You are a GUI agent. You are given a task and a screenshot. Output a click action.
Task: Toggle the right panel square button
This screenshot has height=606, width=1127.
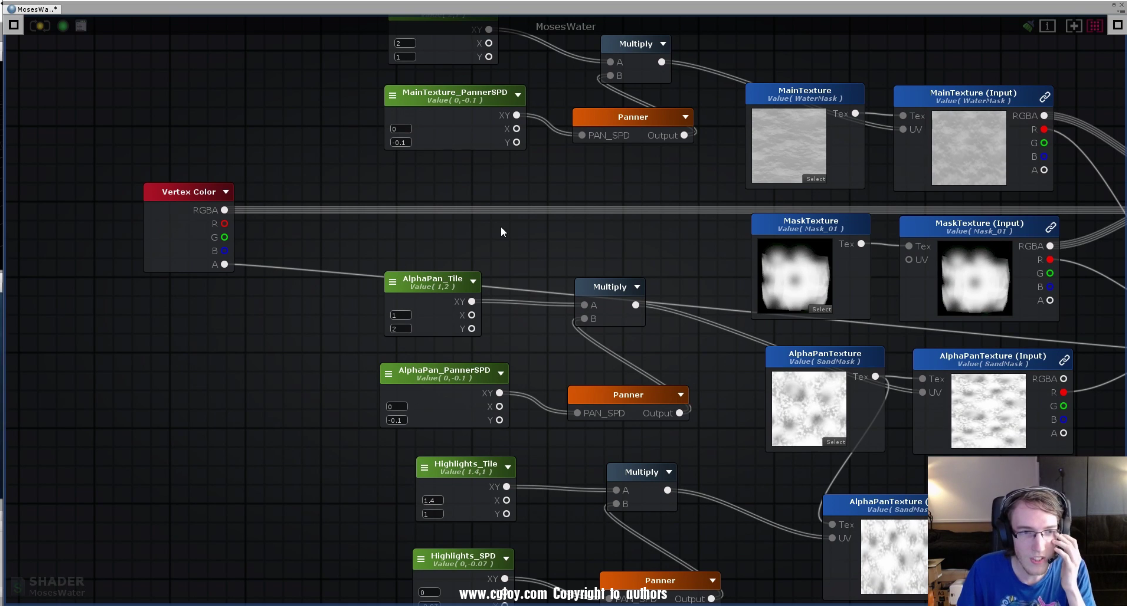(x=1114, y=26)
